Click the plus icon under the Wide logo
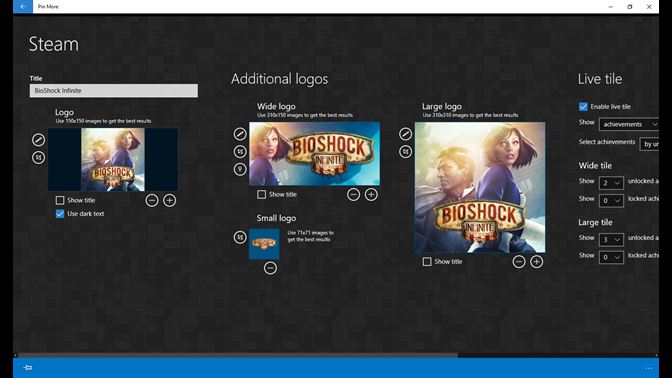The width and height of the screenshot is (672, 378). [x=371, y=195]
